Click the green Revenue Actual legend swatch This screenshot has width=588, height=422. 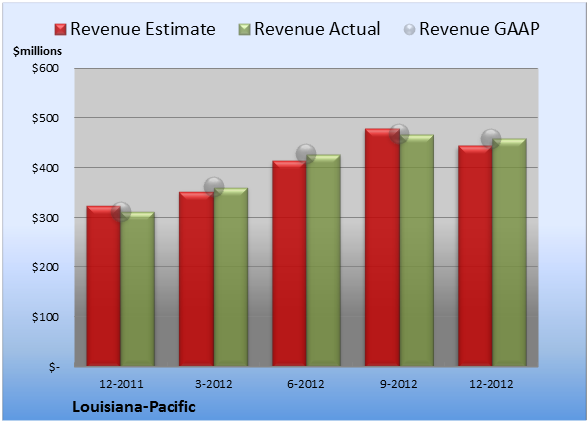[x=244, y=30]
